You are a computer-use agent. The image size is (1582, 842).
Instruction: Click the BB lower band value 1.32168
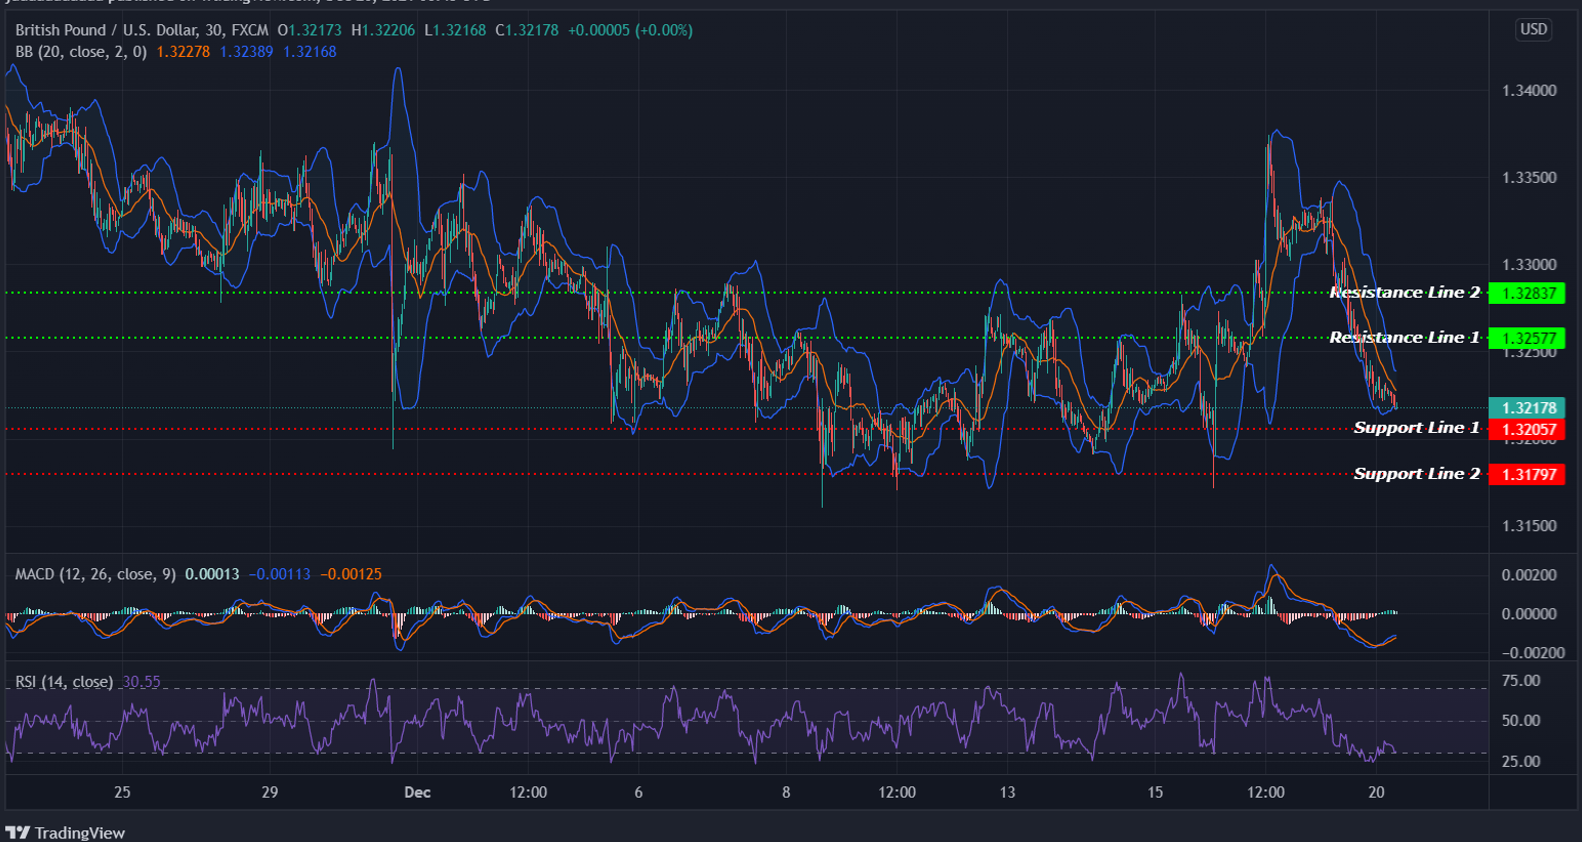[x=309, y=51]
